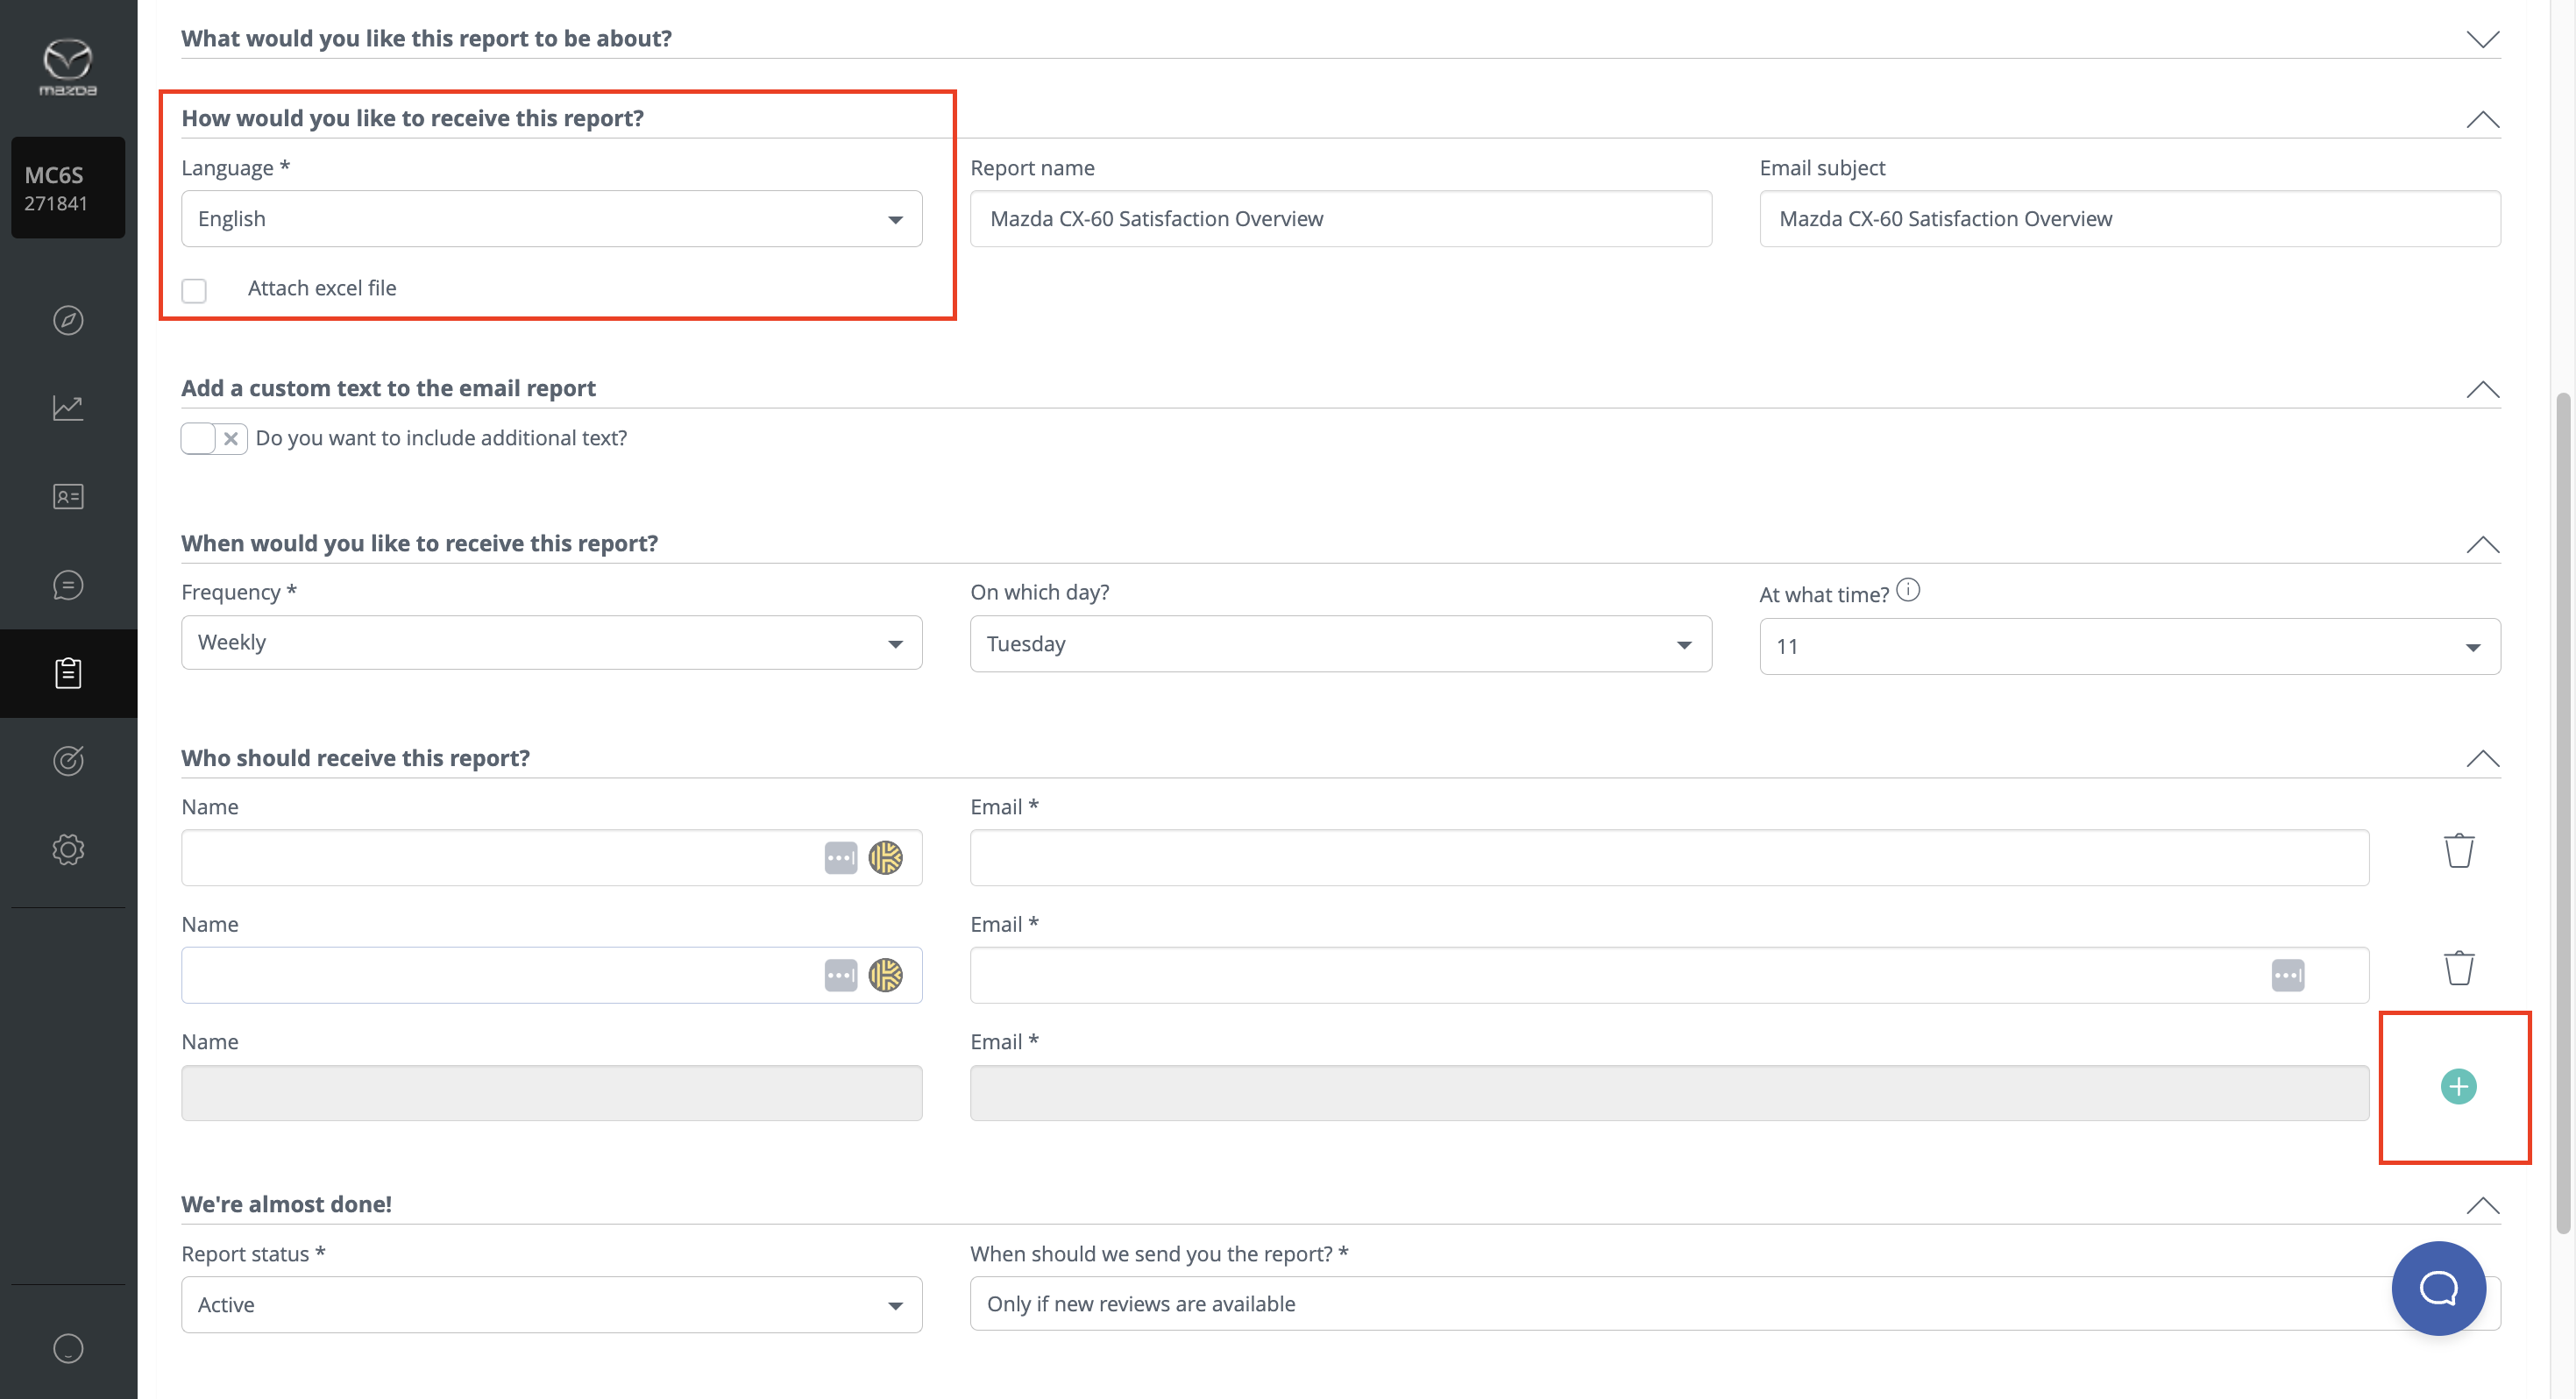Viewport: 2576px width, 1399px height.
Task: Open the blue chat support bubble
Action: pyautogui.click(x=2438, y=1289)
